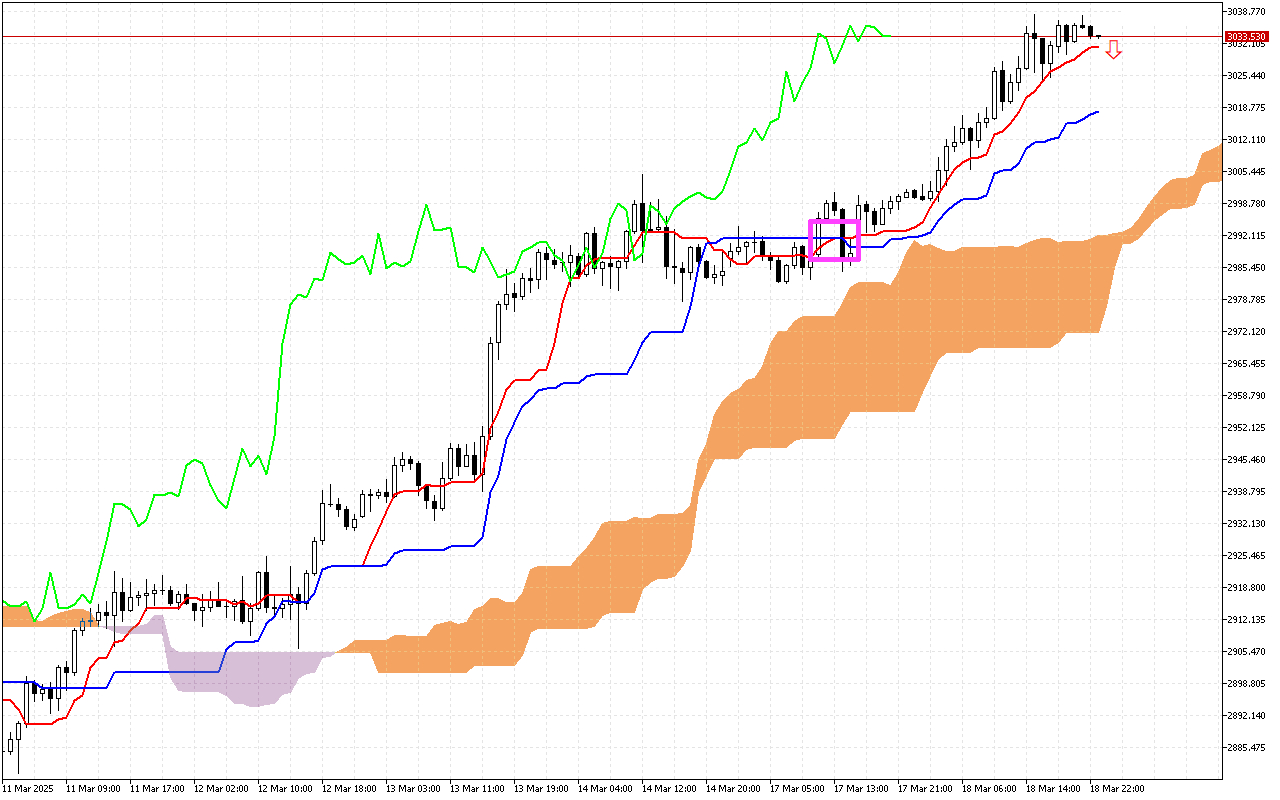1280x800 pixels.
Task: Click the 11 Mar 2025 date label
Action: pyautogui.click(x=26, y=789)
